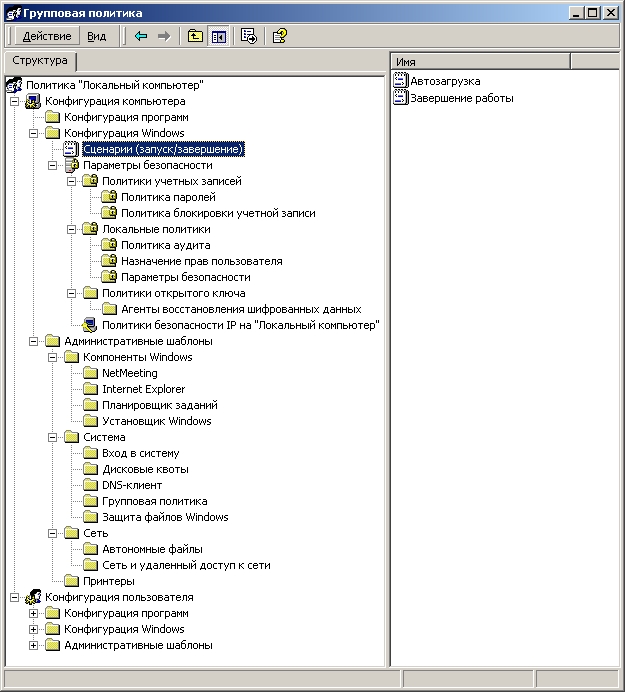Click the Help toolbar icon
Image resolution: width=626 pixels, height=693 pixels.
(279, 36)
